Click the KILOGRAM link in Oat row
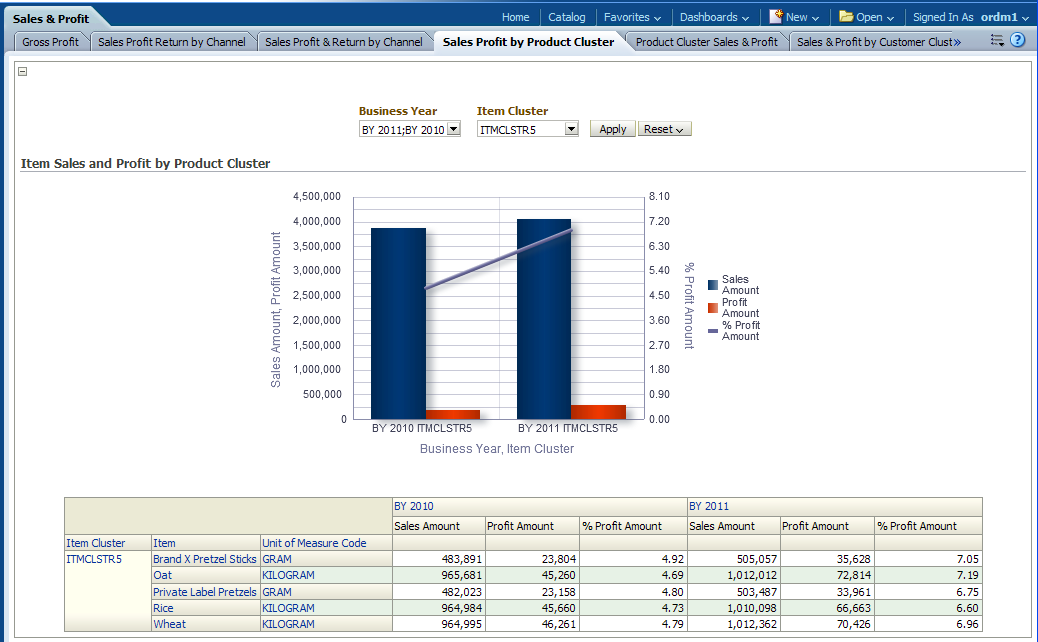The height and width of the screenshot is (642, 1038). point(288,576)
